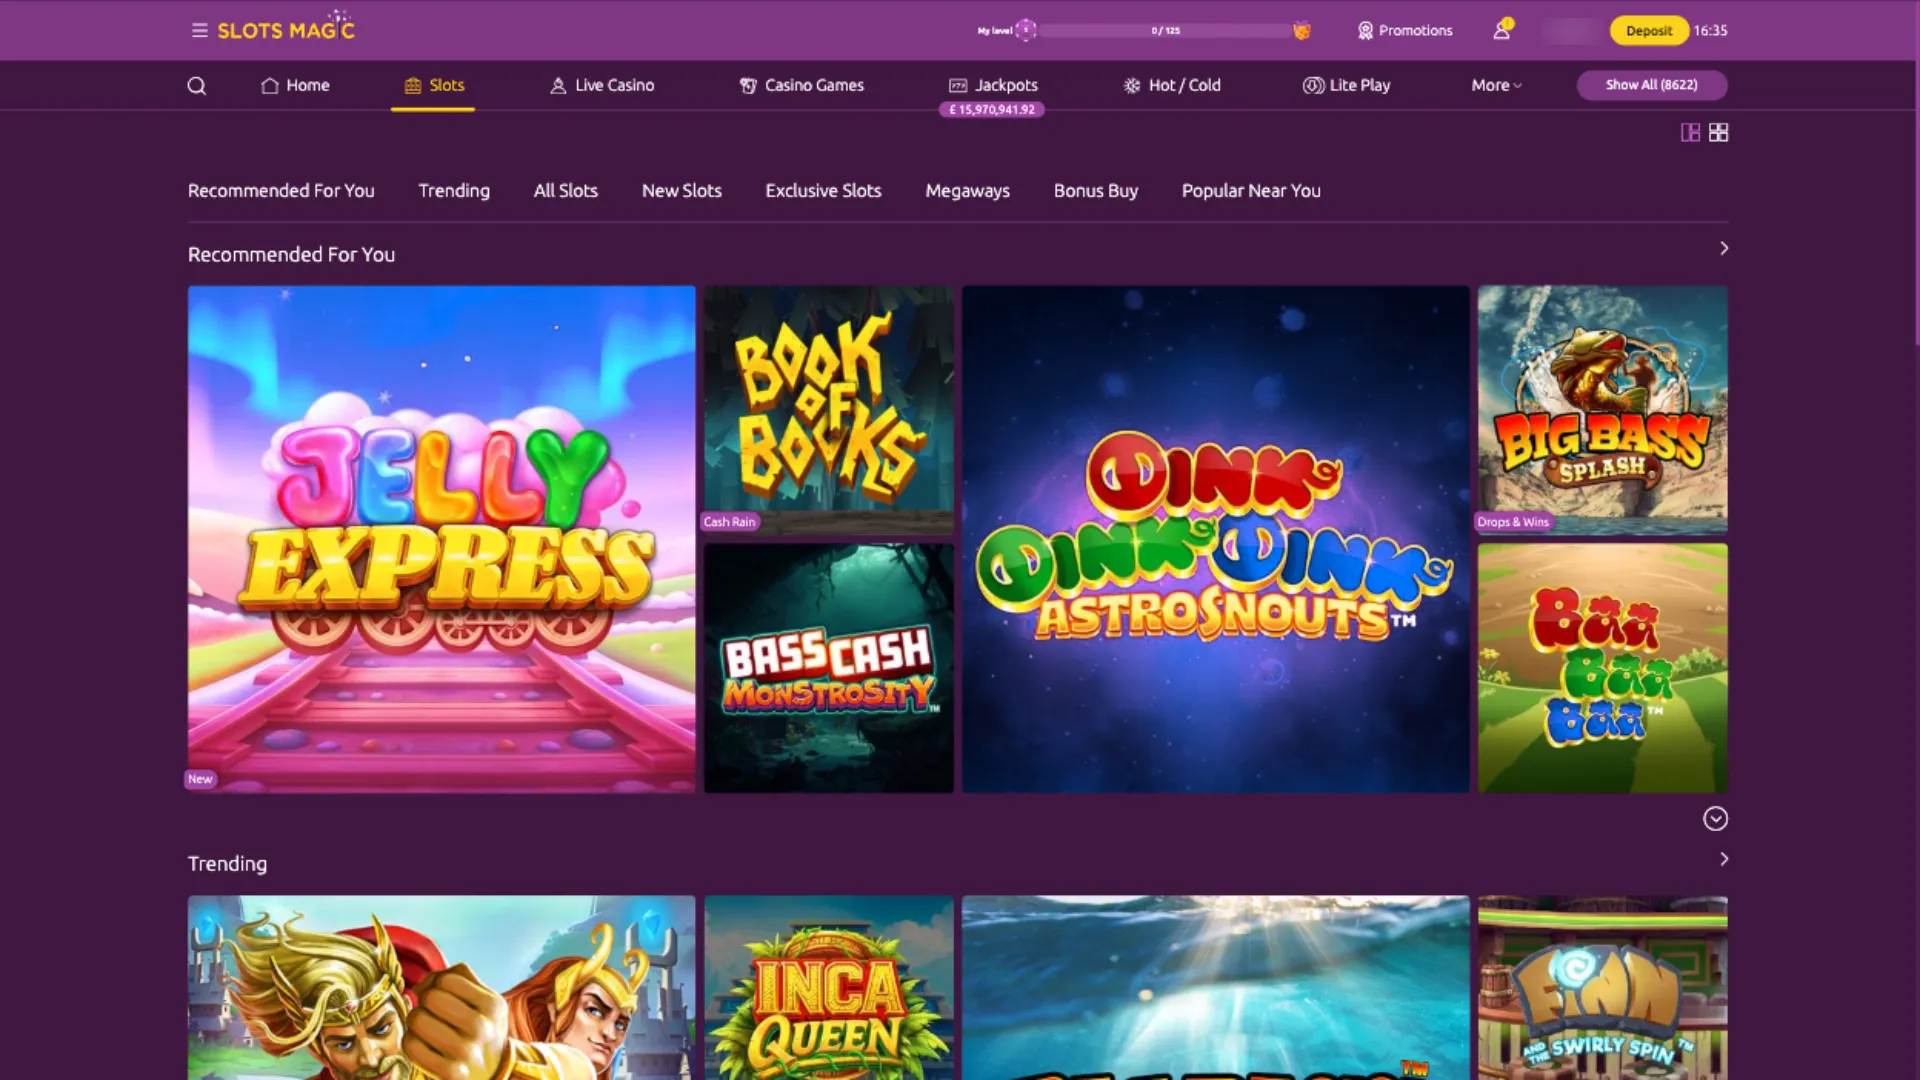Screen dimensions: 1920x1080
Task: Click the Lite Play coin icon
Action: 1313,85
